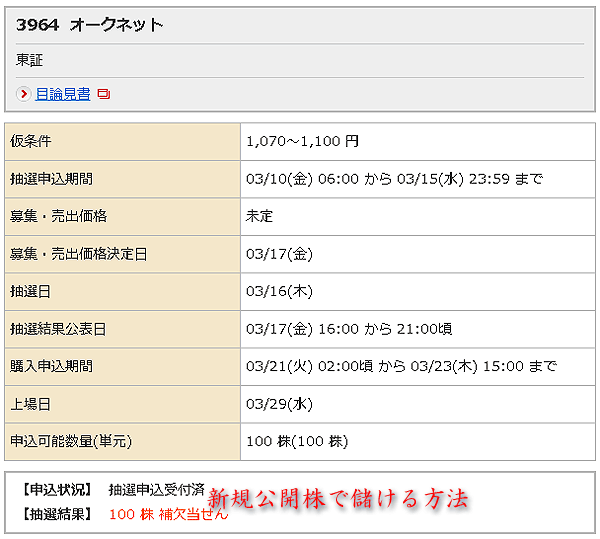Select the listing date 03/29(水)
The height and width of the screenshot is (539, 600).
(x=279, y=404)
